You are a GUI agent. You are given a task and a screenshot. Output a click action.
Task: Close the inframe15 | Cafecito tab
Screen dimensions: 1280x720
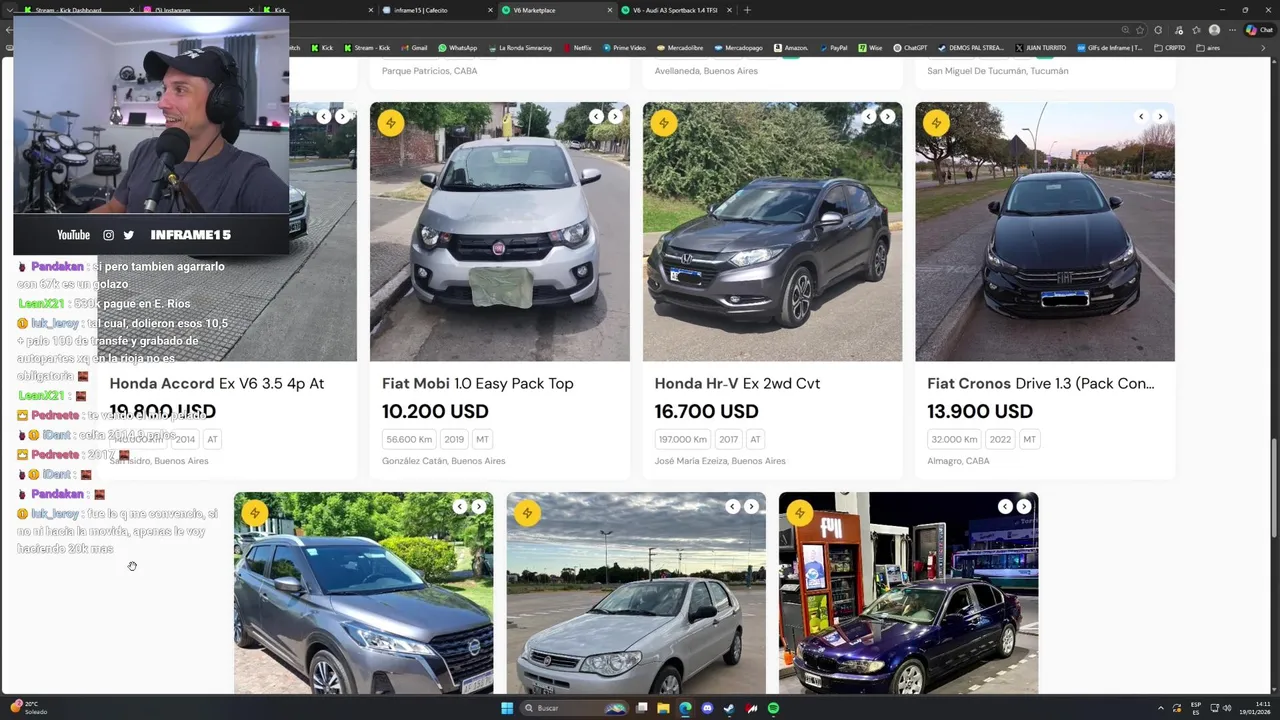[x=490, y=10]
